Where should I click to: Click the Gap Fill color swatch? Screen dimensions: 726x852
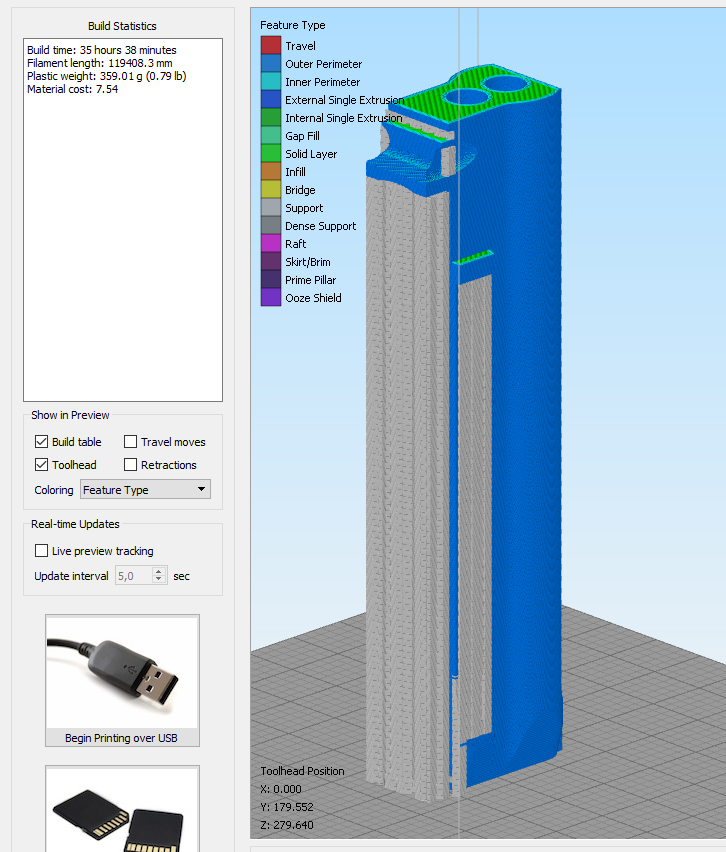[x=271, y=135]
